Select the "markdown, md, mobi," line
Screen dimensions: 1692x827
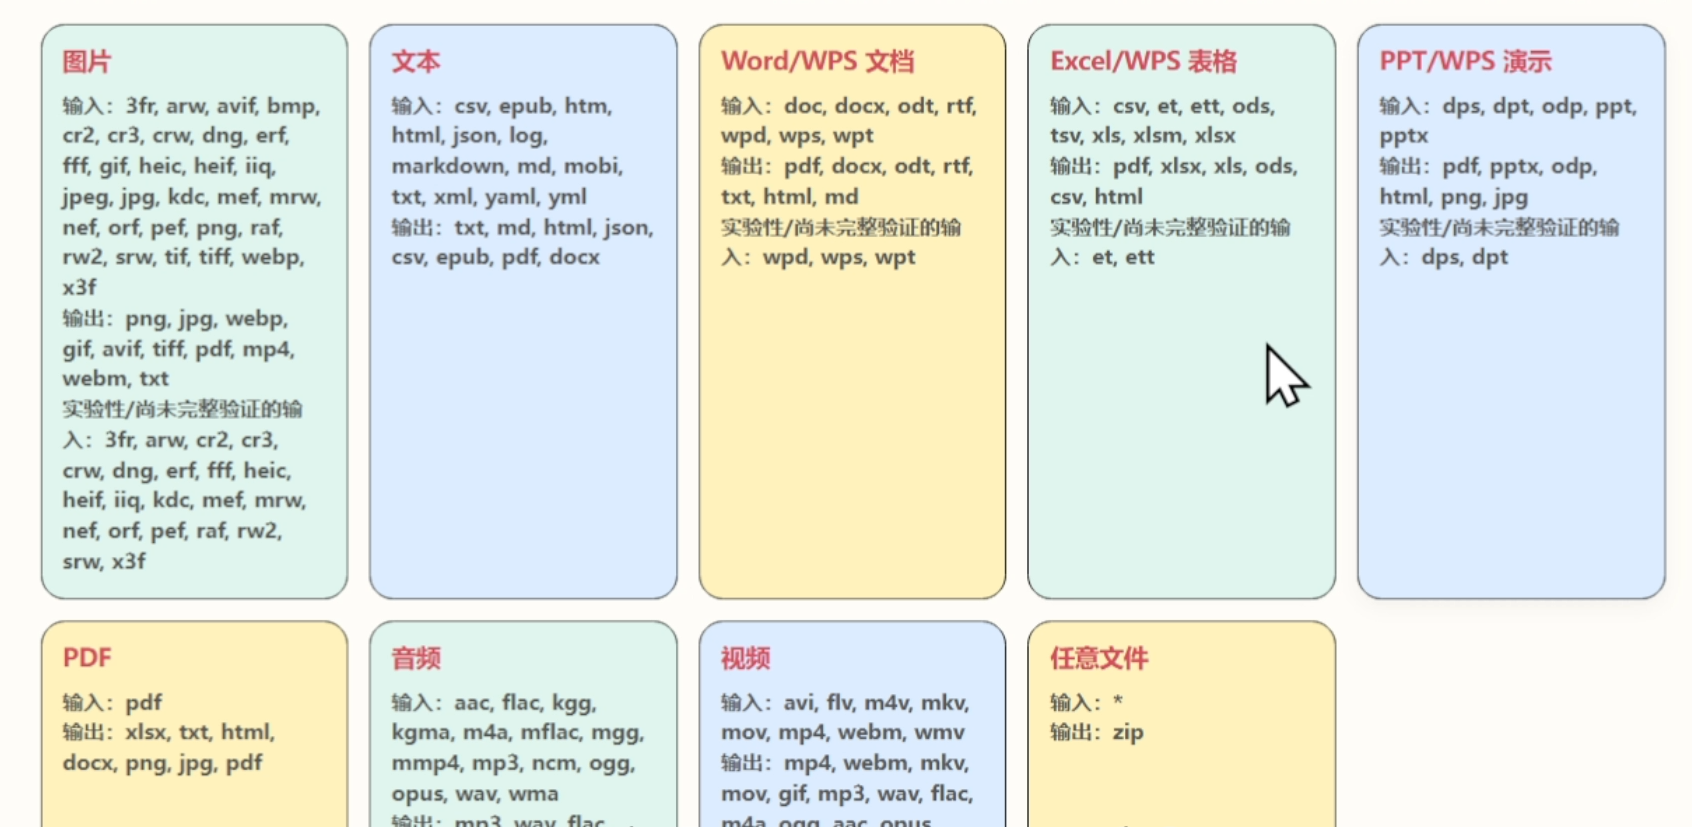pos(507,166)
